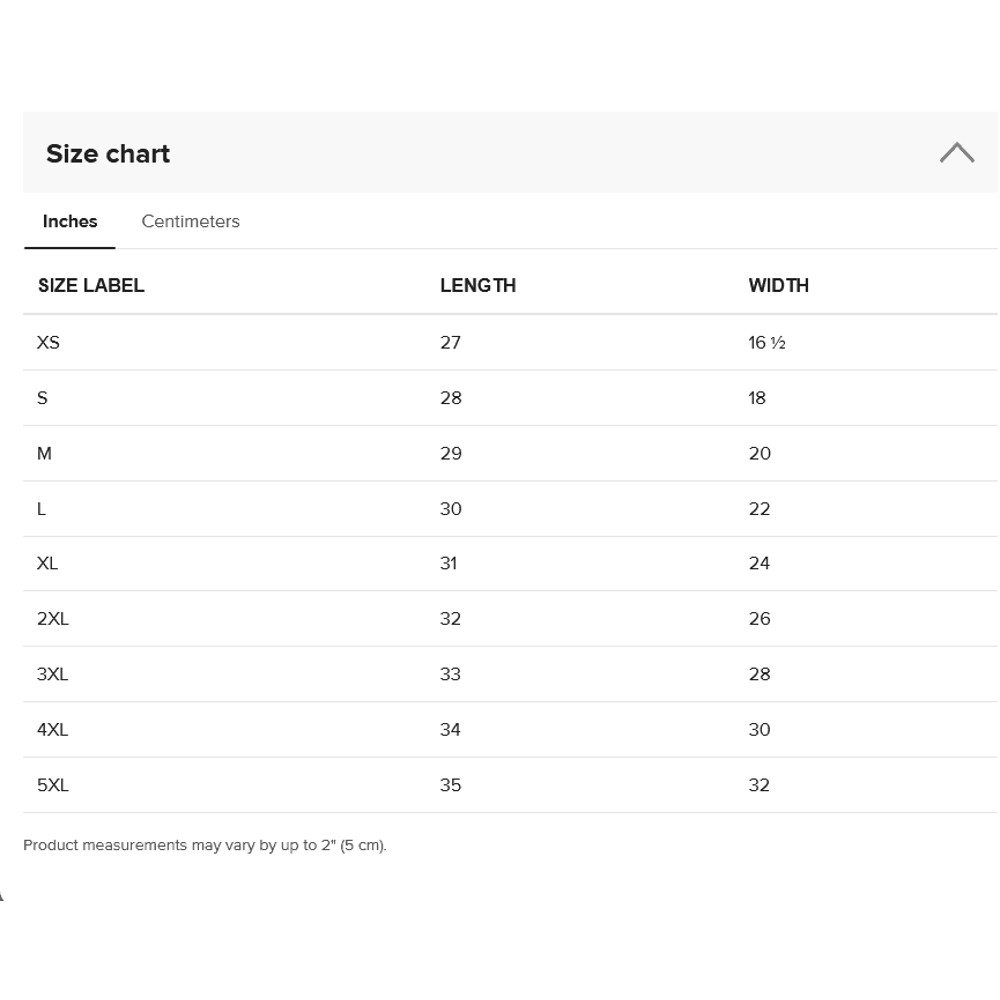Click the 4XL size label
Screen dimensions: 1000x1000
(53, 730)
